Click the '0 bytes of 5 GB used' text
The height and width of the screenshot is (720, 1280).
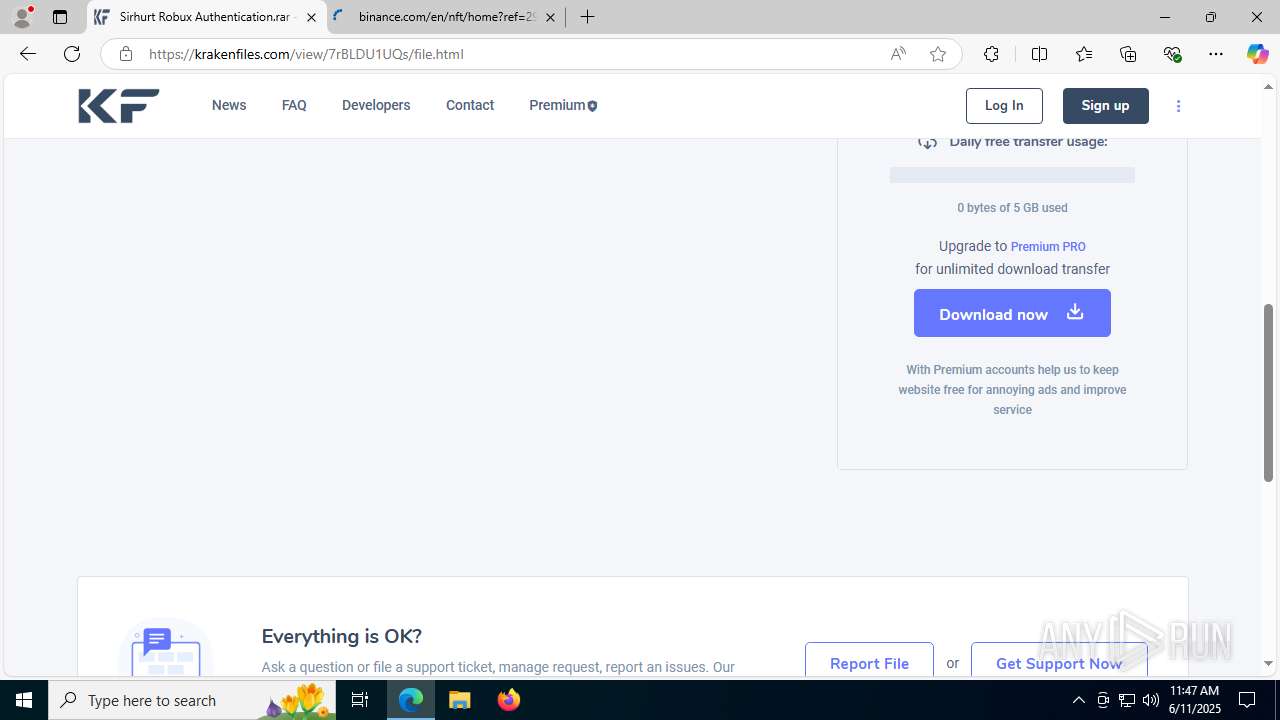click(x=1012, y=208)
